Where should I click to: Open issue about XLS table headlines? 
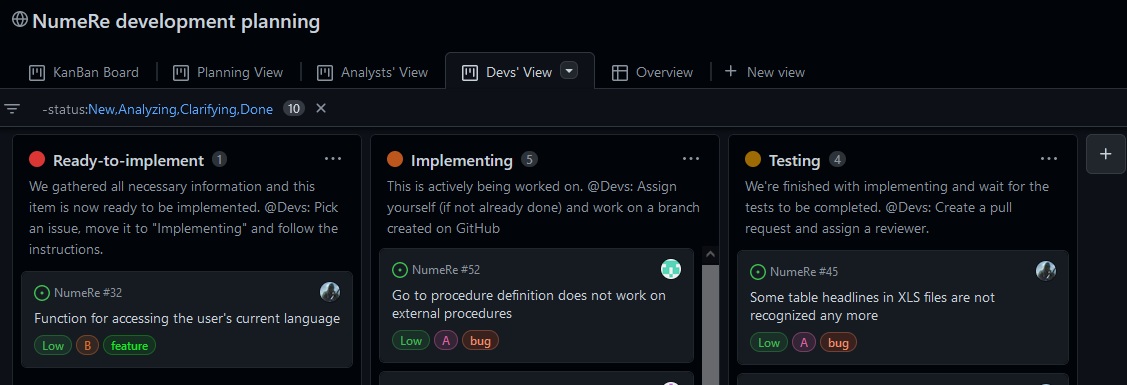(873, 306)
